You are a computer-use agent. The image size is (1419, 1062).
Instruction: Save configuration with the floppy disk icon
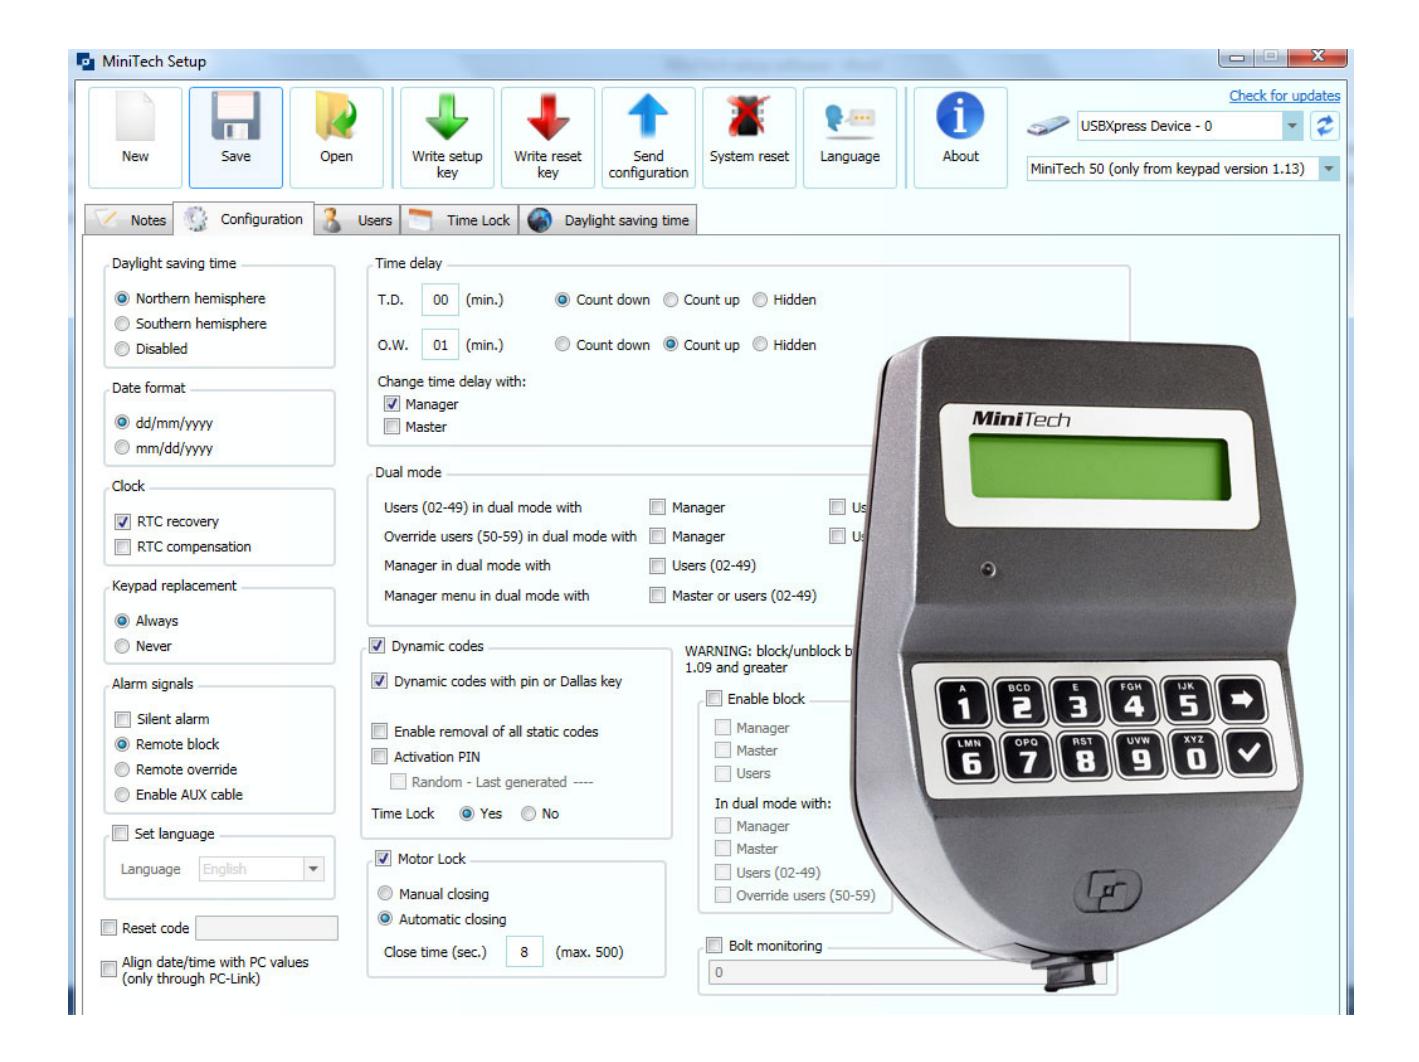[x=236, y=117]
